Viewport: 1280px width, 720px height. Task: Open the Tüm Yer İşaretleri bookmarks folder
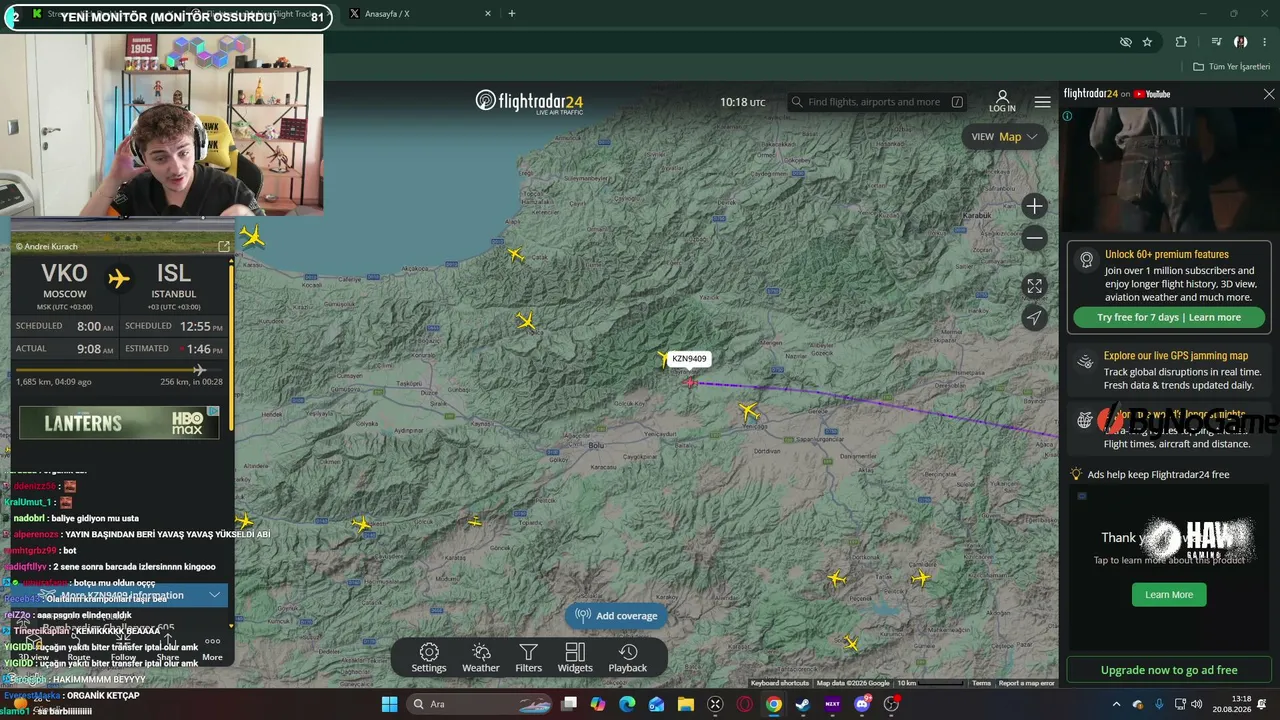click(1232, 67)
